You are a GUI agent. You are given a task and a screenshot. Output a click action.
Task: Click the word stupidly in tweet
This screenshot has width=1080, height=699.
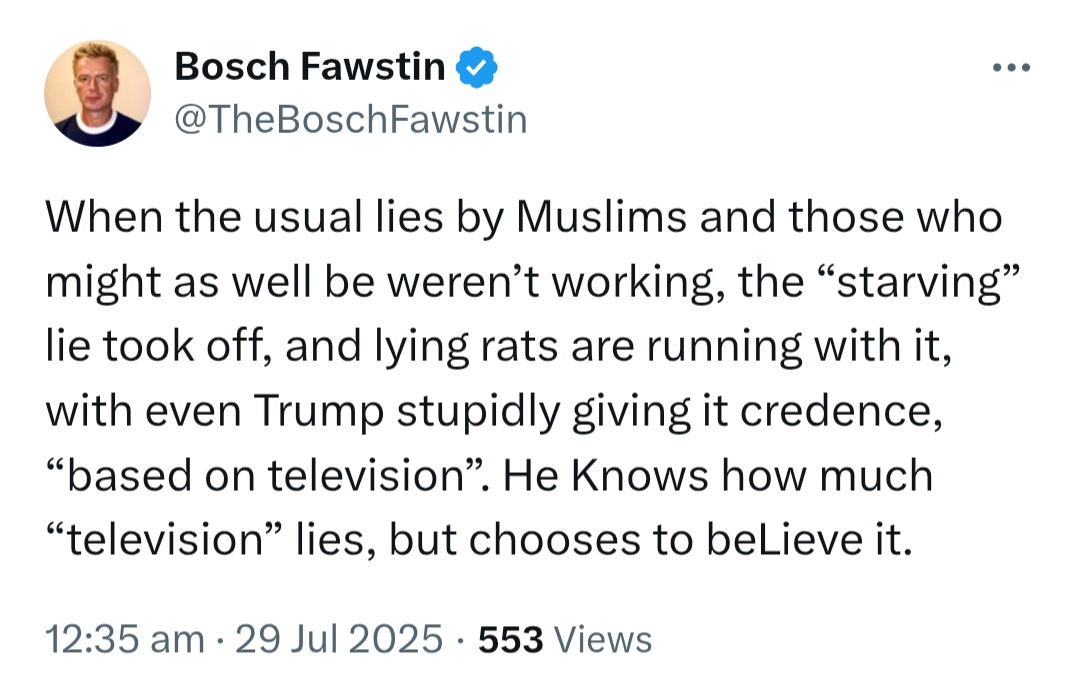click(478, 411)
